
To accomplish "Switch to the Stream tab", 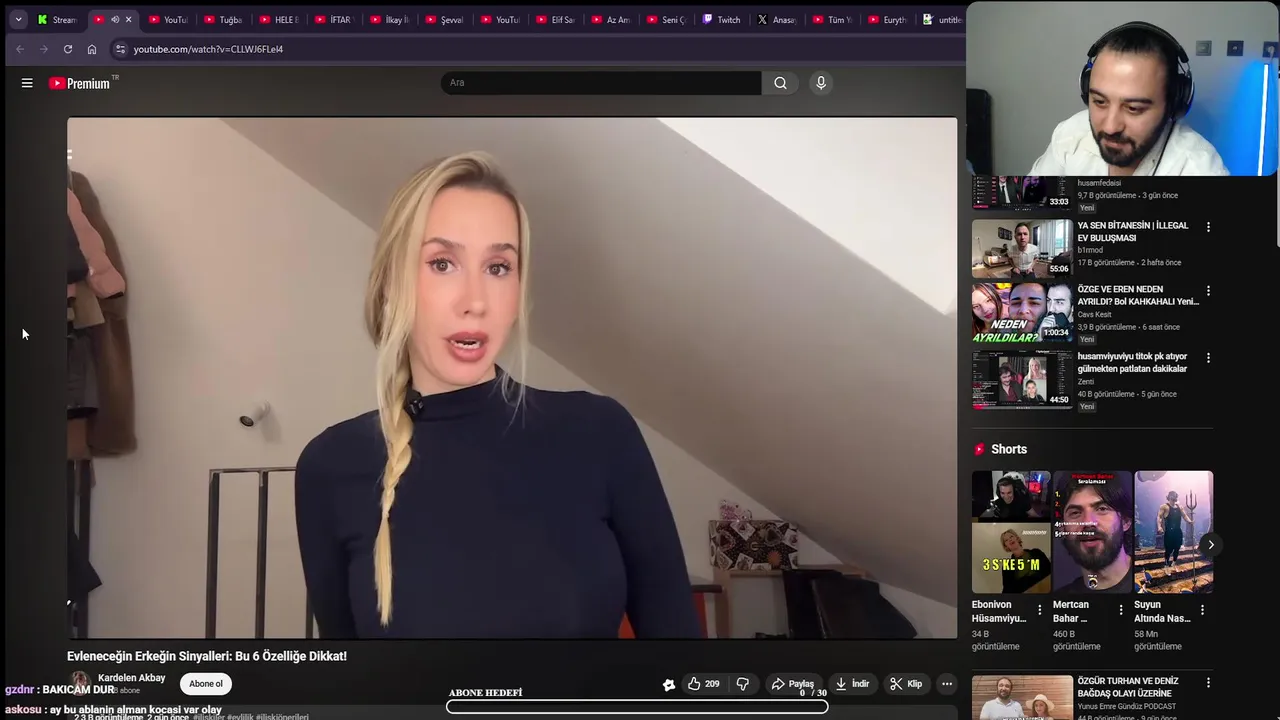I will click(57, 19).
